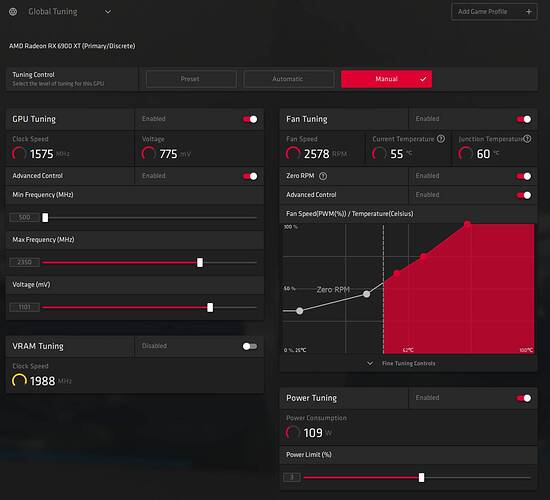Toggle the Zero RPM switch
The width and height of the screenshot is (550, 500).
coord(524,176)
